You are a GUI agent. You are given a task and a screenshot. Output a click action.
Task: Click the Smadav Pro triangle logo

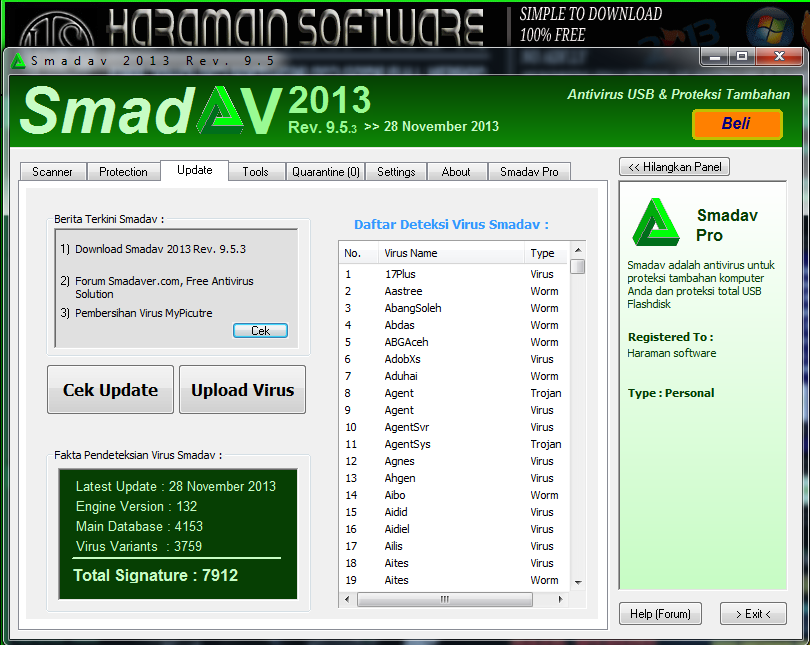click(x=656, y=223)
